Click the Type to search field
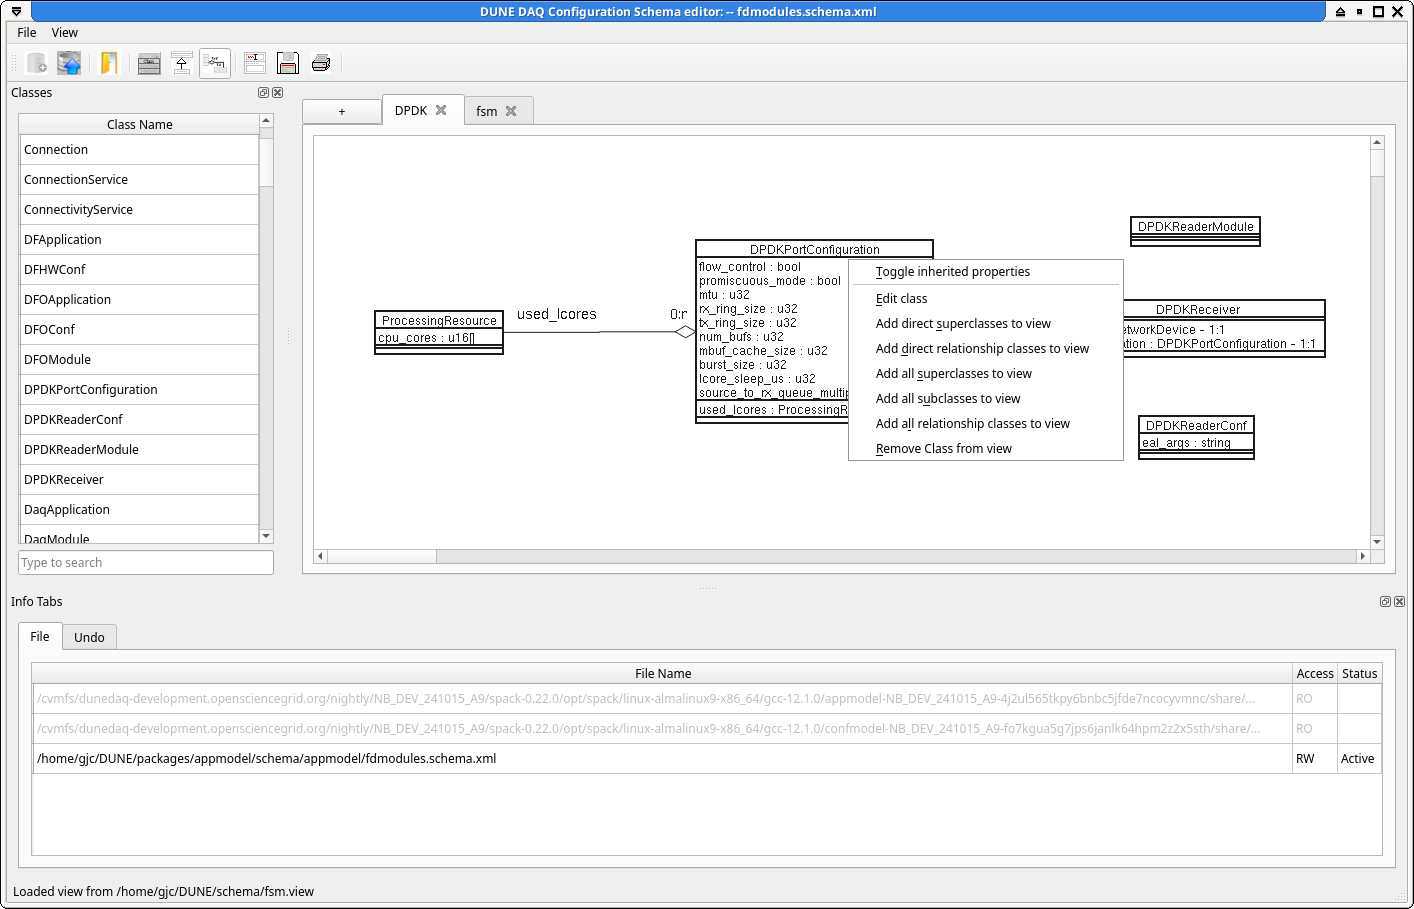 click(x=146, y=563)
